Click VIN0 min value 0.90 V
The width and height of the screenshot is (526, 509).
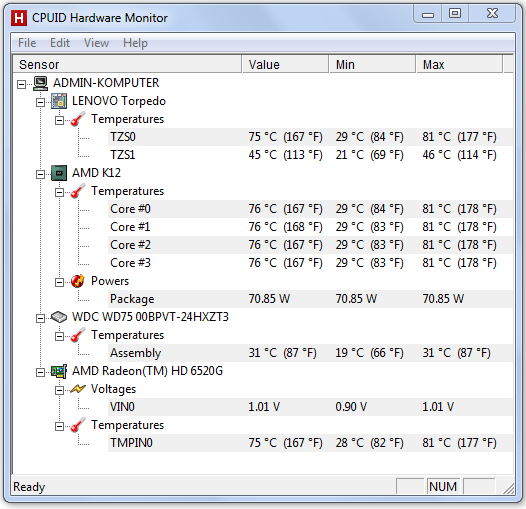351,407
